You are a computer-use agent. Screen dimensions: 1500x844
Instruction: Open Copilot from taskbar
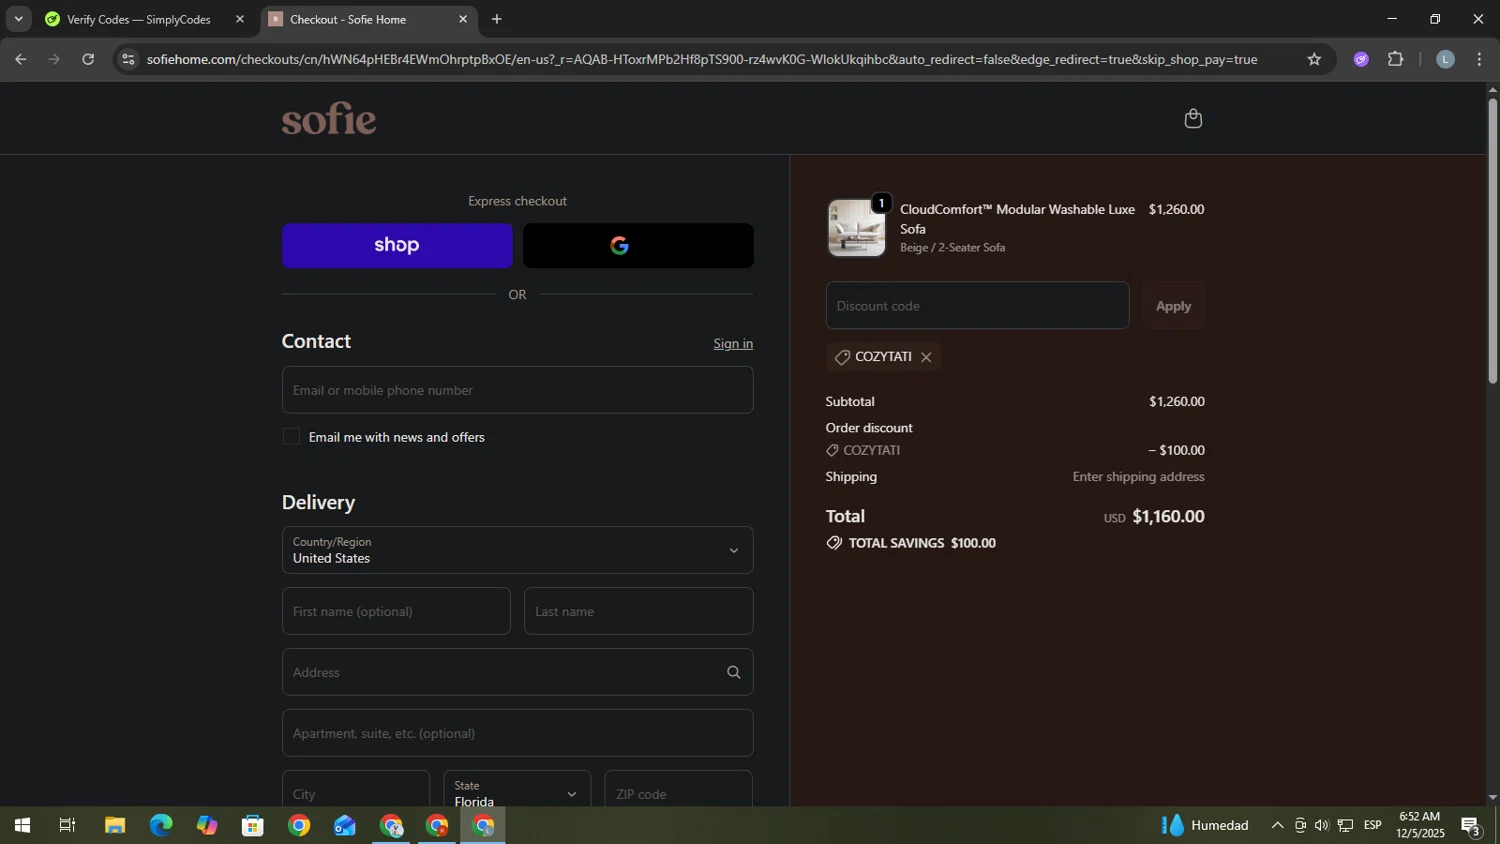click(207, 825)
